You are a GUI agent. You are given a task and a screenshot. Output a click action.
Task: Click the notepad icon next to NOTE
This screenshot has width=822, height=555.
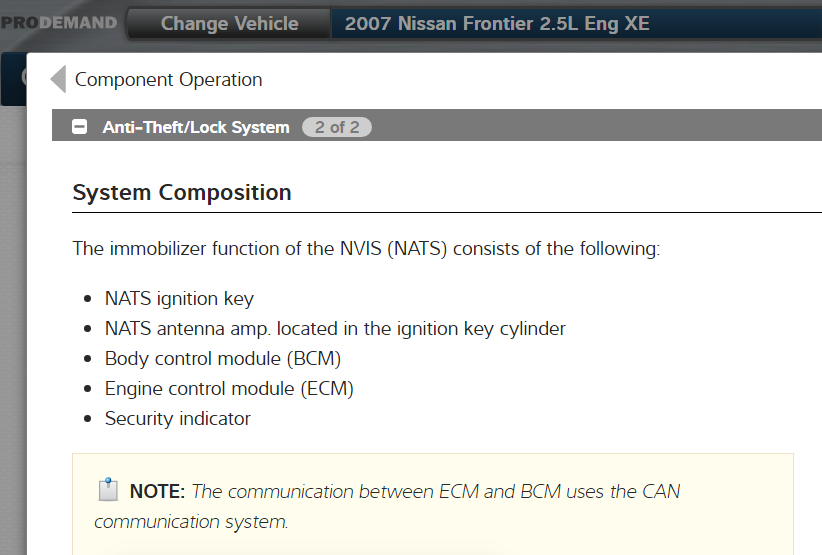tap(108, 490)
